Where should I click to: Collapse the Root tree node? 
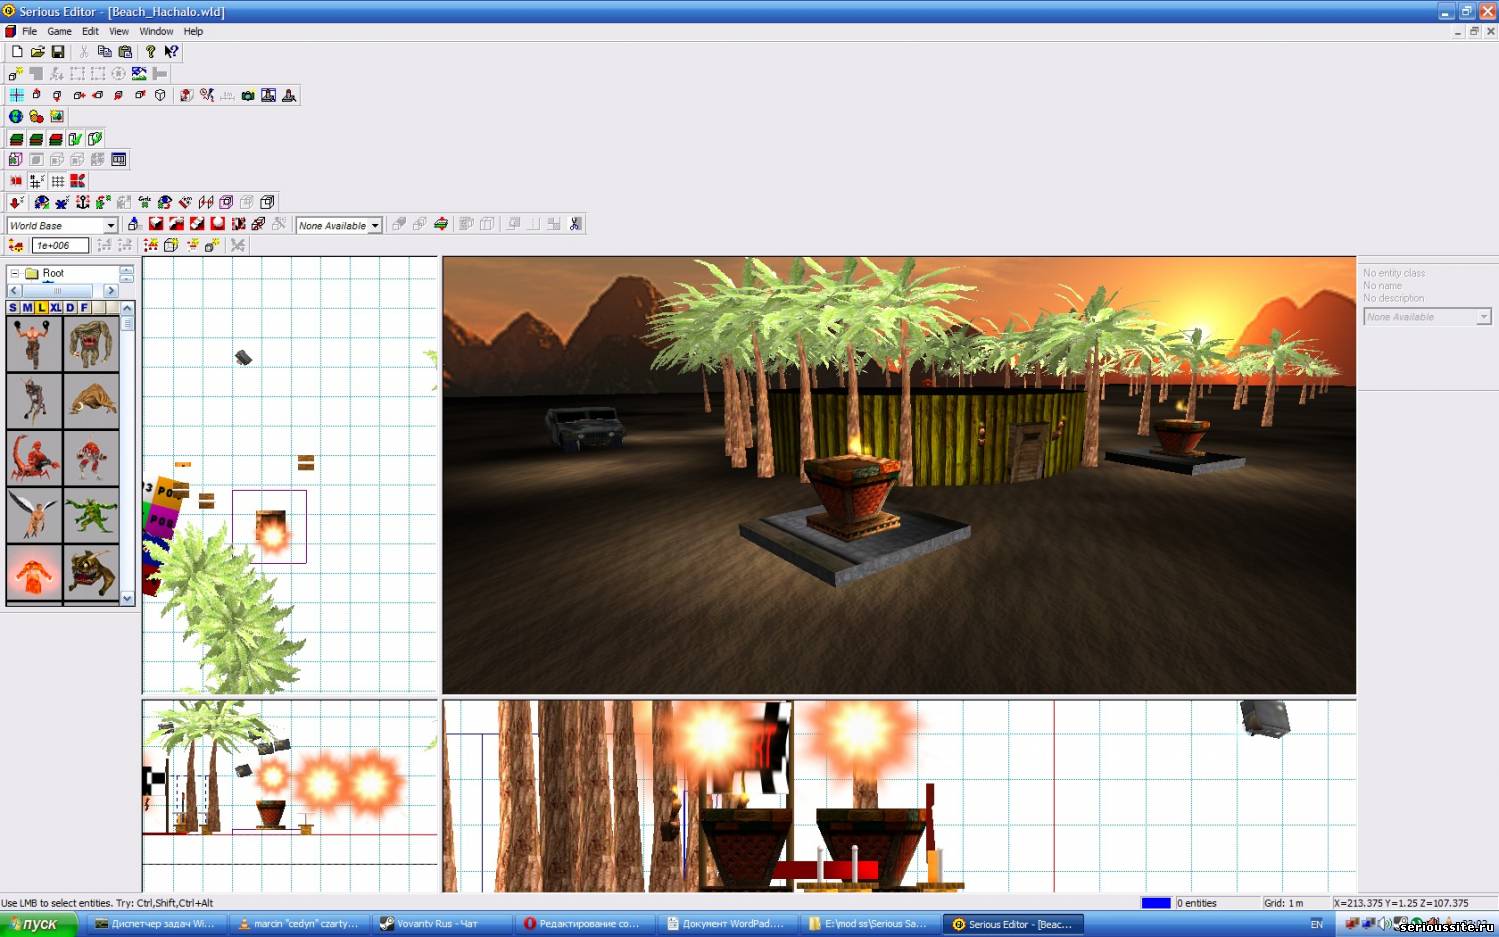point(15,273)
